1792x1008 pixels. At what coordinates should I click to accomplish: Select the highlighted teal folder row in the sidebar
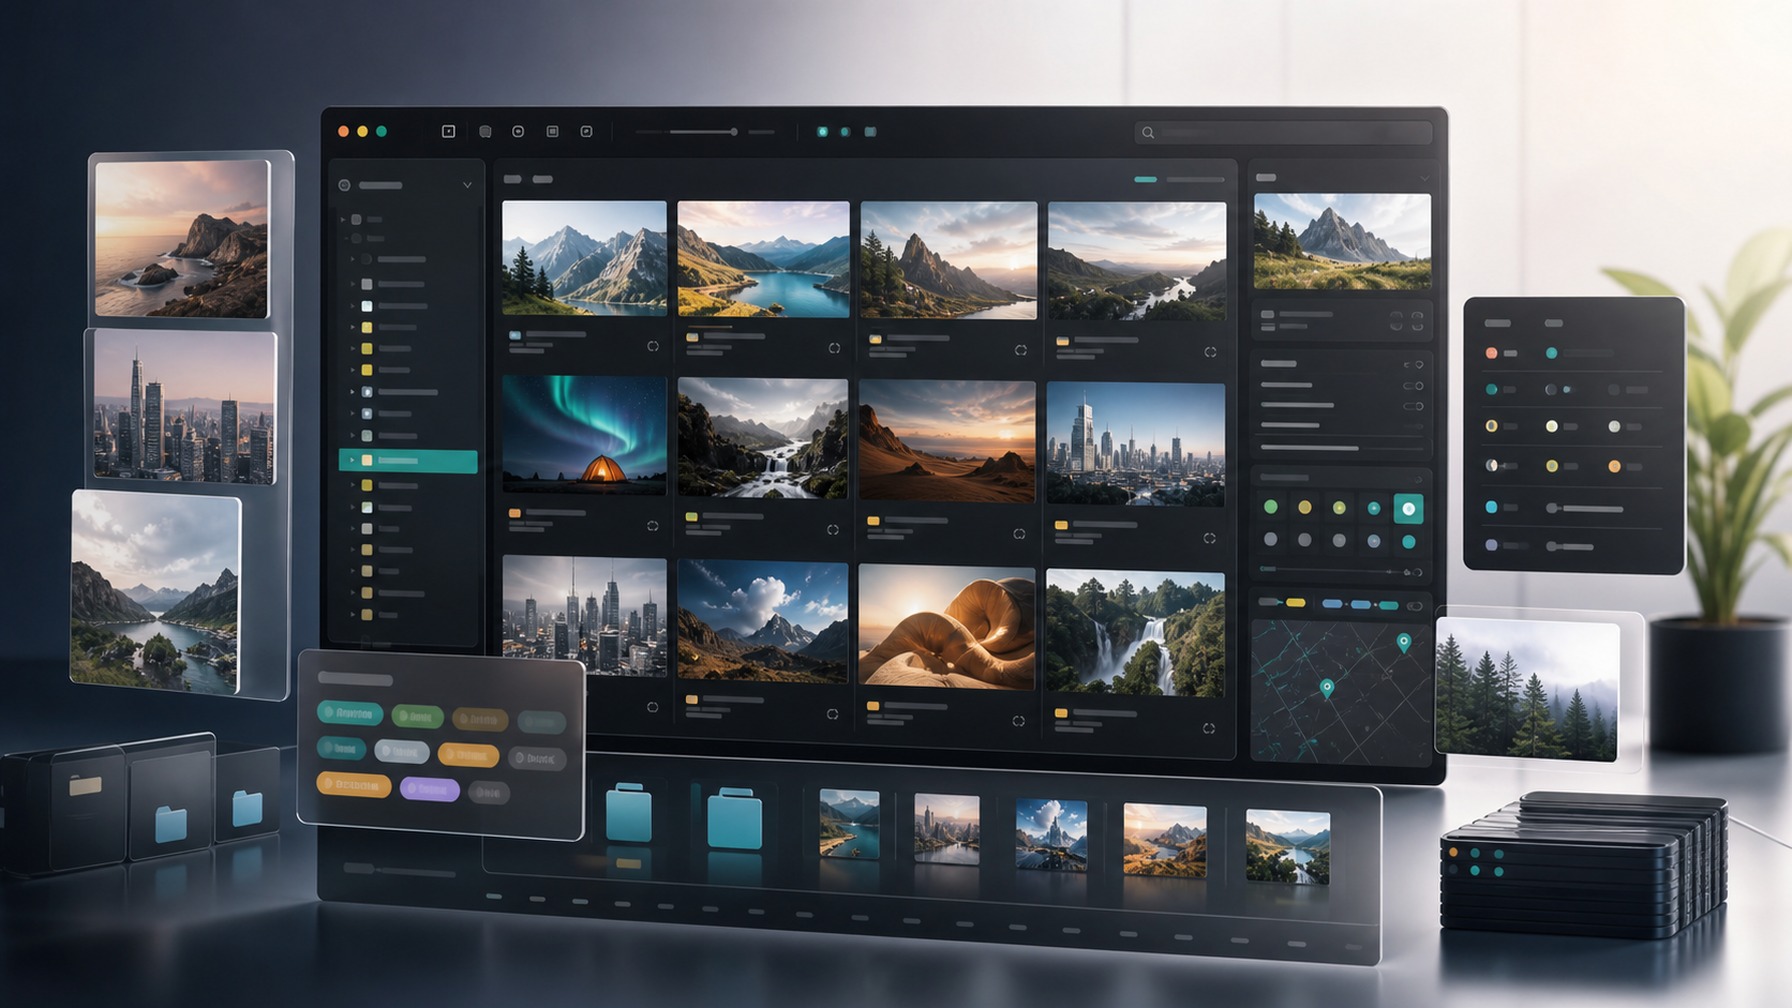pyautogui.click(x=408, y=460)
